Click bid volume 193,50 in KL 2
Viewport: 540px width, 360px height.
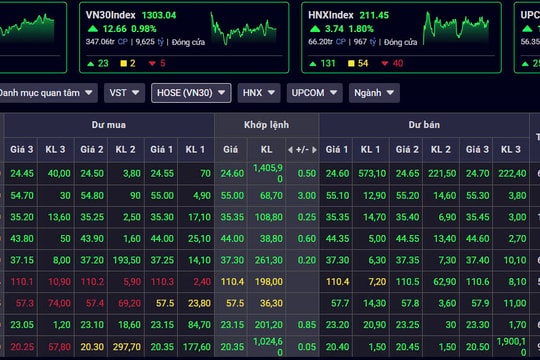127,260
